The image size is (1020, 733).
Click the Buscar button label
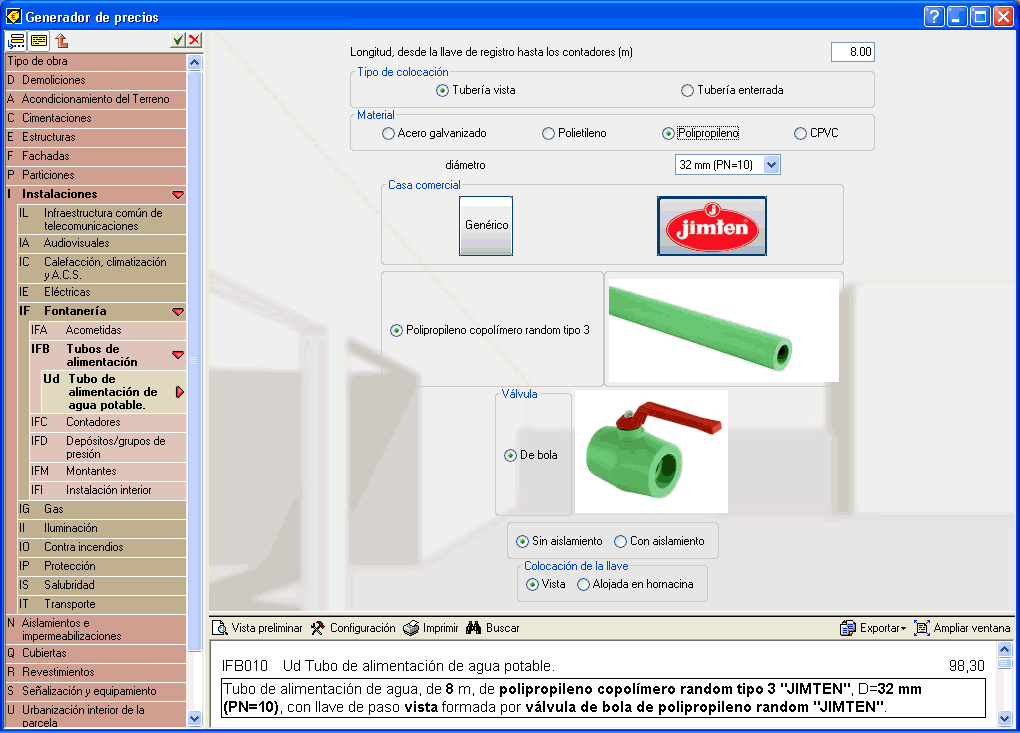pos(502,628)
